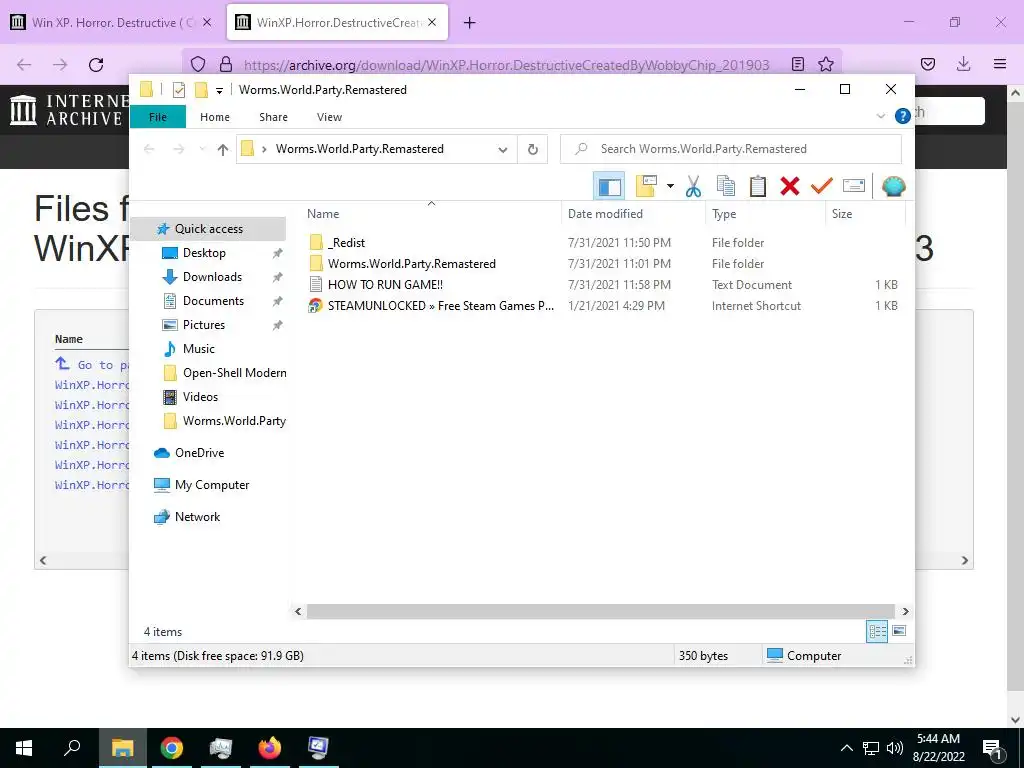Open the View ribbon tab
Screen dimensions: 1024x768
click(x=329, y=117)
